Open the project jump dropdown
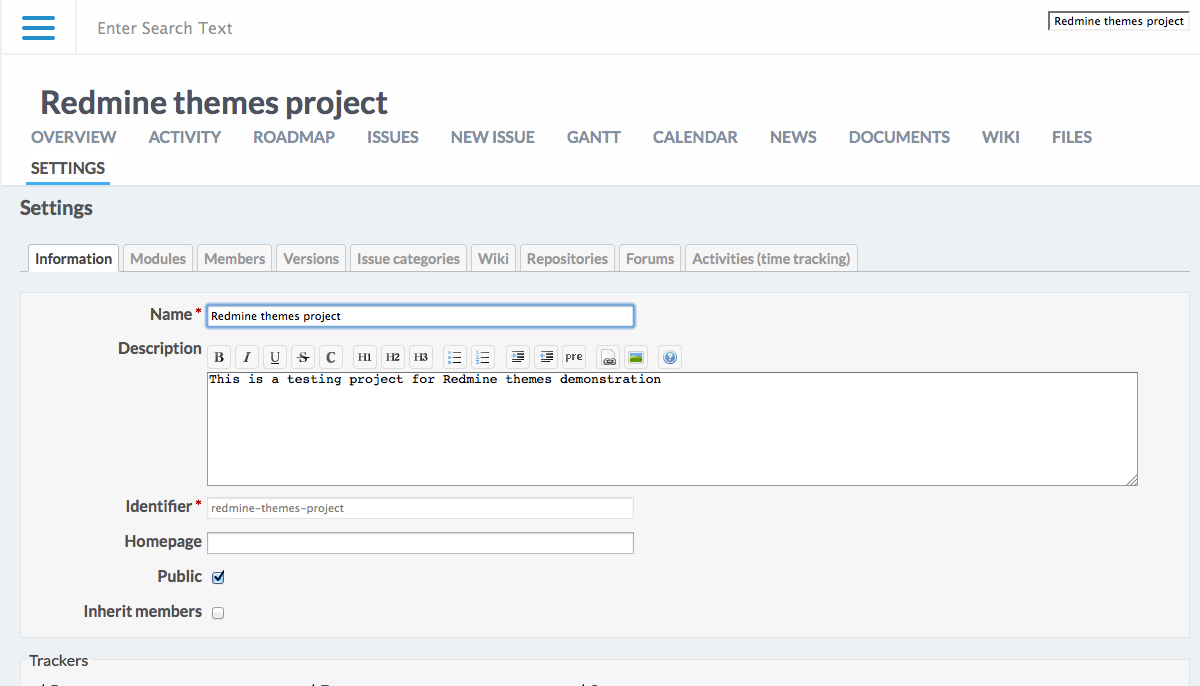Image resolution: width=1200 pixels, height=686 pixels. (1119, 21)
